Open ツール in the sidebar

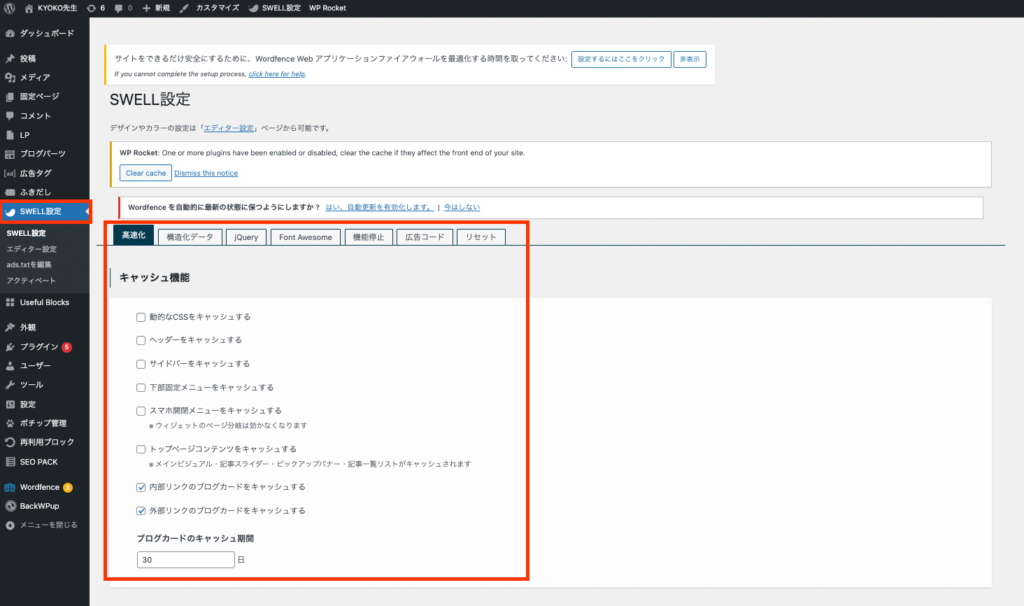[44, 385]
